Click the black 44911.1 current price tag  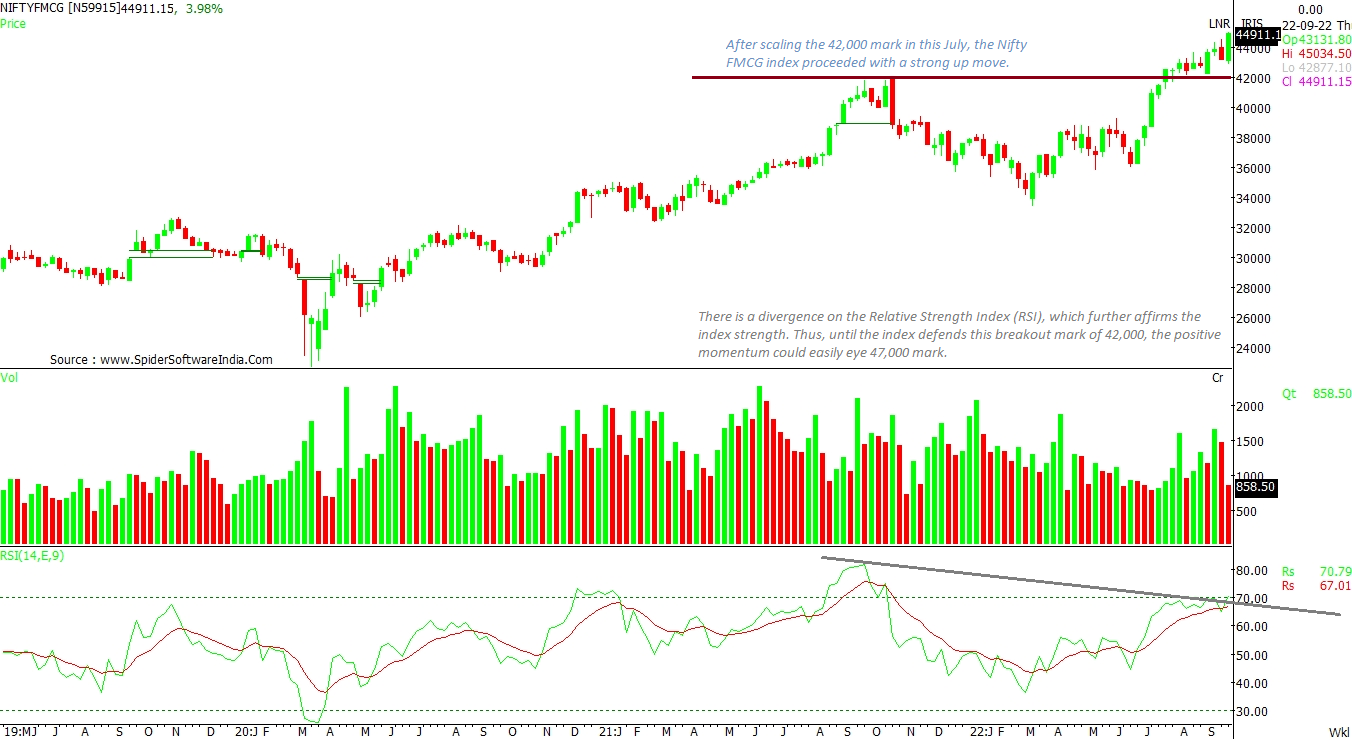point(1258,35)
